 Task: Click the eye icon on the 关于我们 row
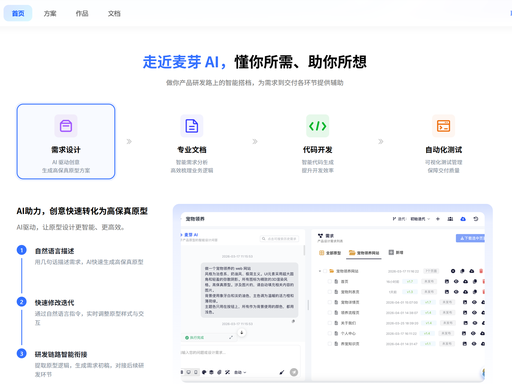point(475,323)
